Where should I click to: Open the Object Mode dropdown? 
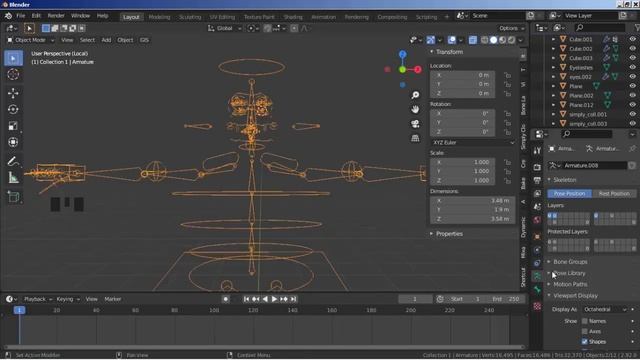click(30, 40)
